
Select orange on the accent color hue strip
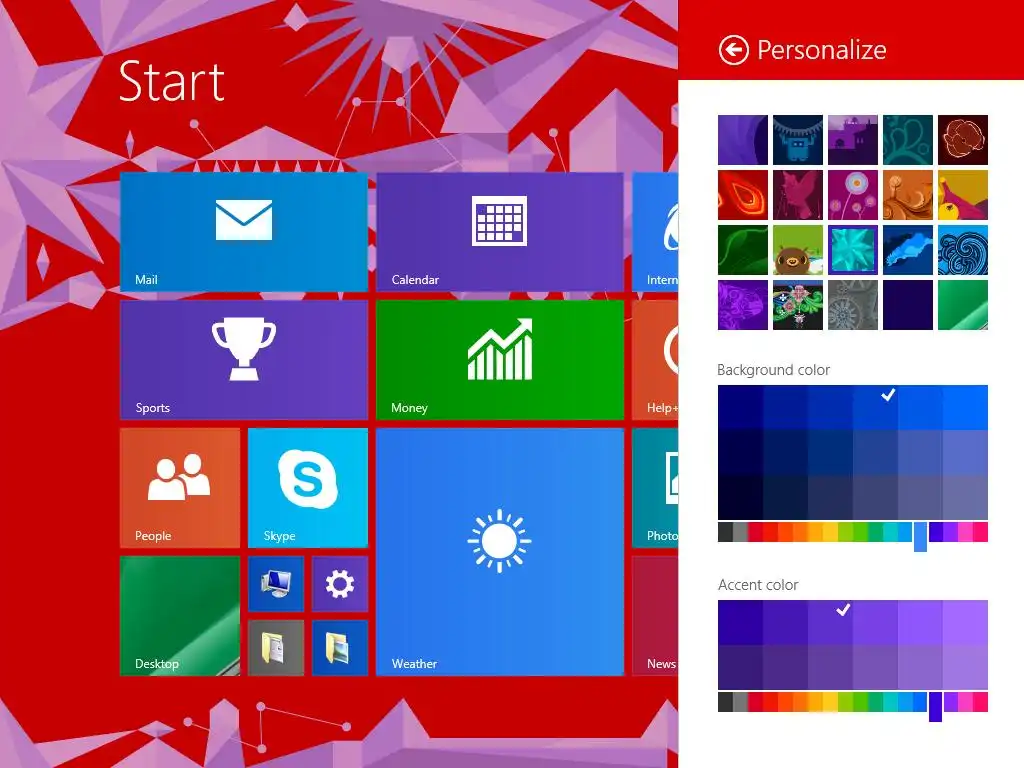(x=801, y=702)
